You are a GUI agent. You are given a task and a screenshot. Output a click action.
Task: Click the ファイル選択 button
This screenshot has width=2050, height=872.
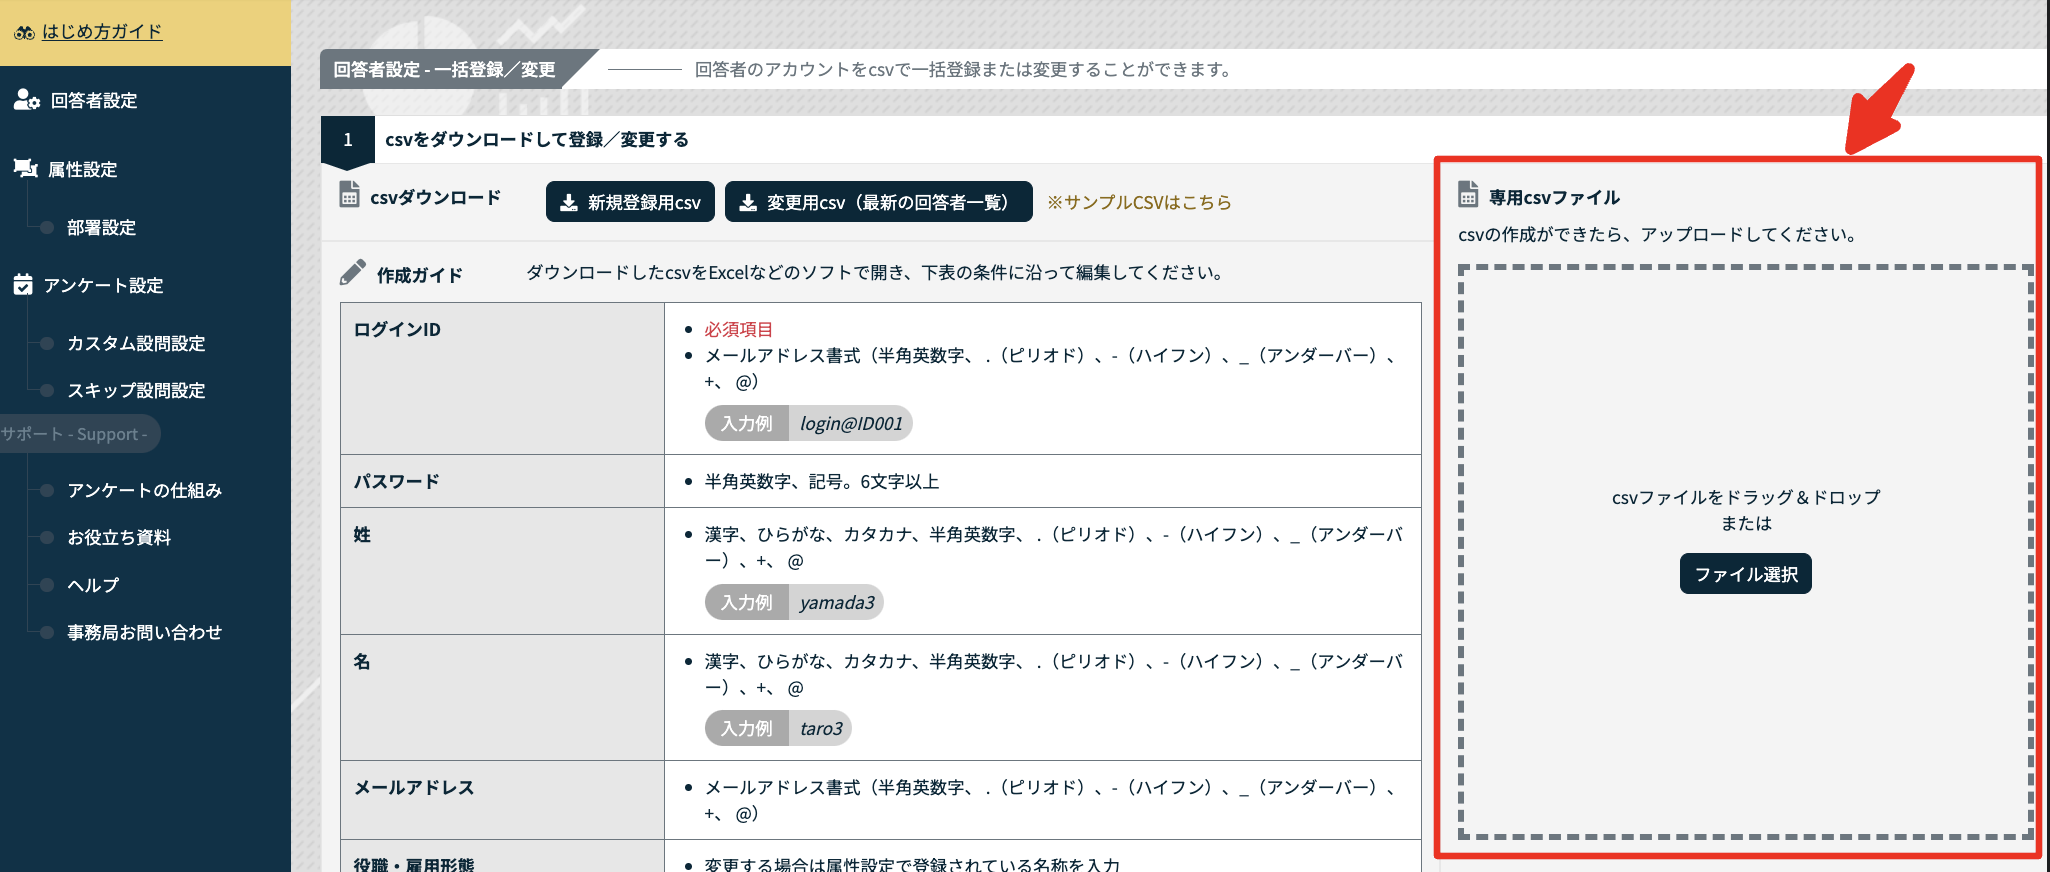(x=1746, y=574)
